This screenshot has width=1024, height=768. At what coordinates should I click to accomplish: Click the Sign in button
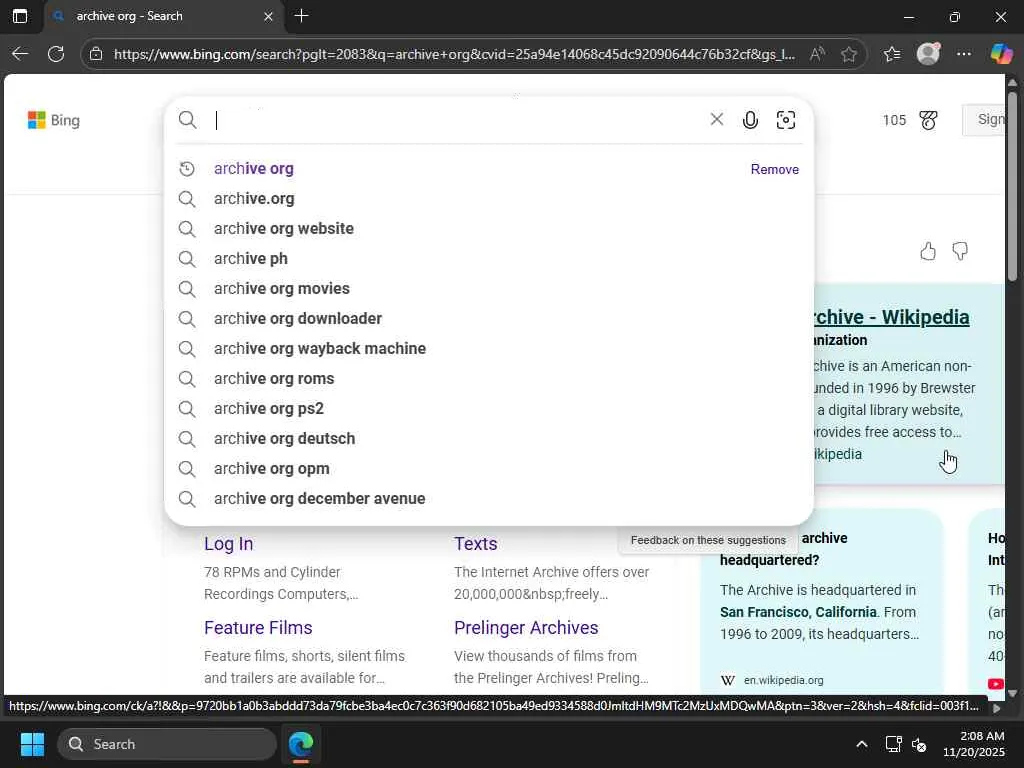[x=986, y=120]
